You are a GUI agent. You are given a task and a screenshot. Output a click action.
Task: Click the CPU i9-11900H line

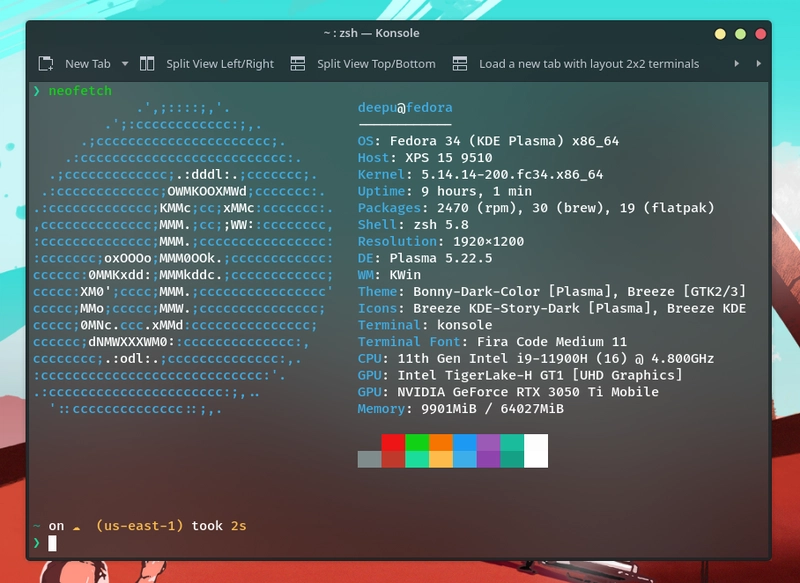click(x=536, y=359)
